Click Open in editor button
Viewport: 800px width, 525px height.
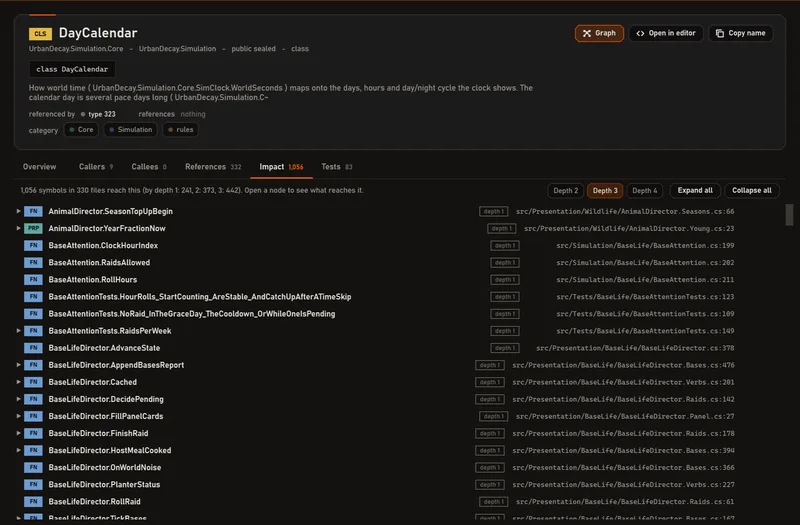[x=666, y=33]
